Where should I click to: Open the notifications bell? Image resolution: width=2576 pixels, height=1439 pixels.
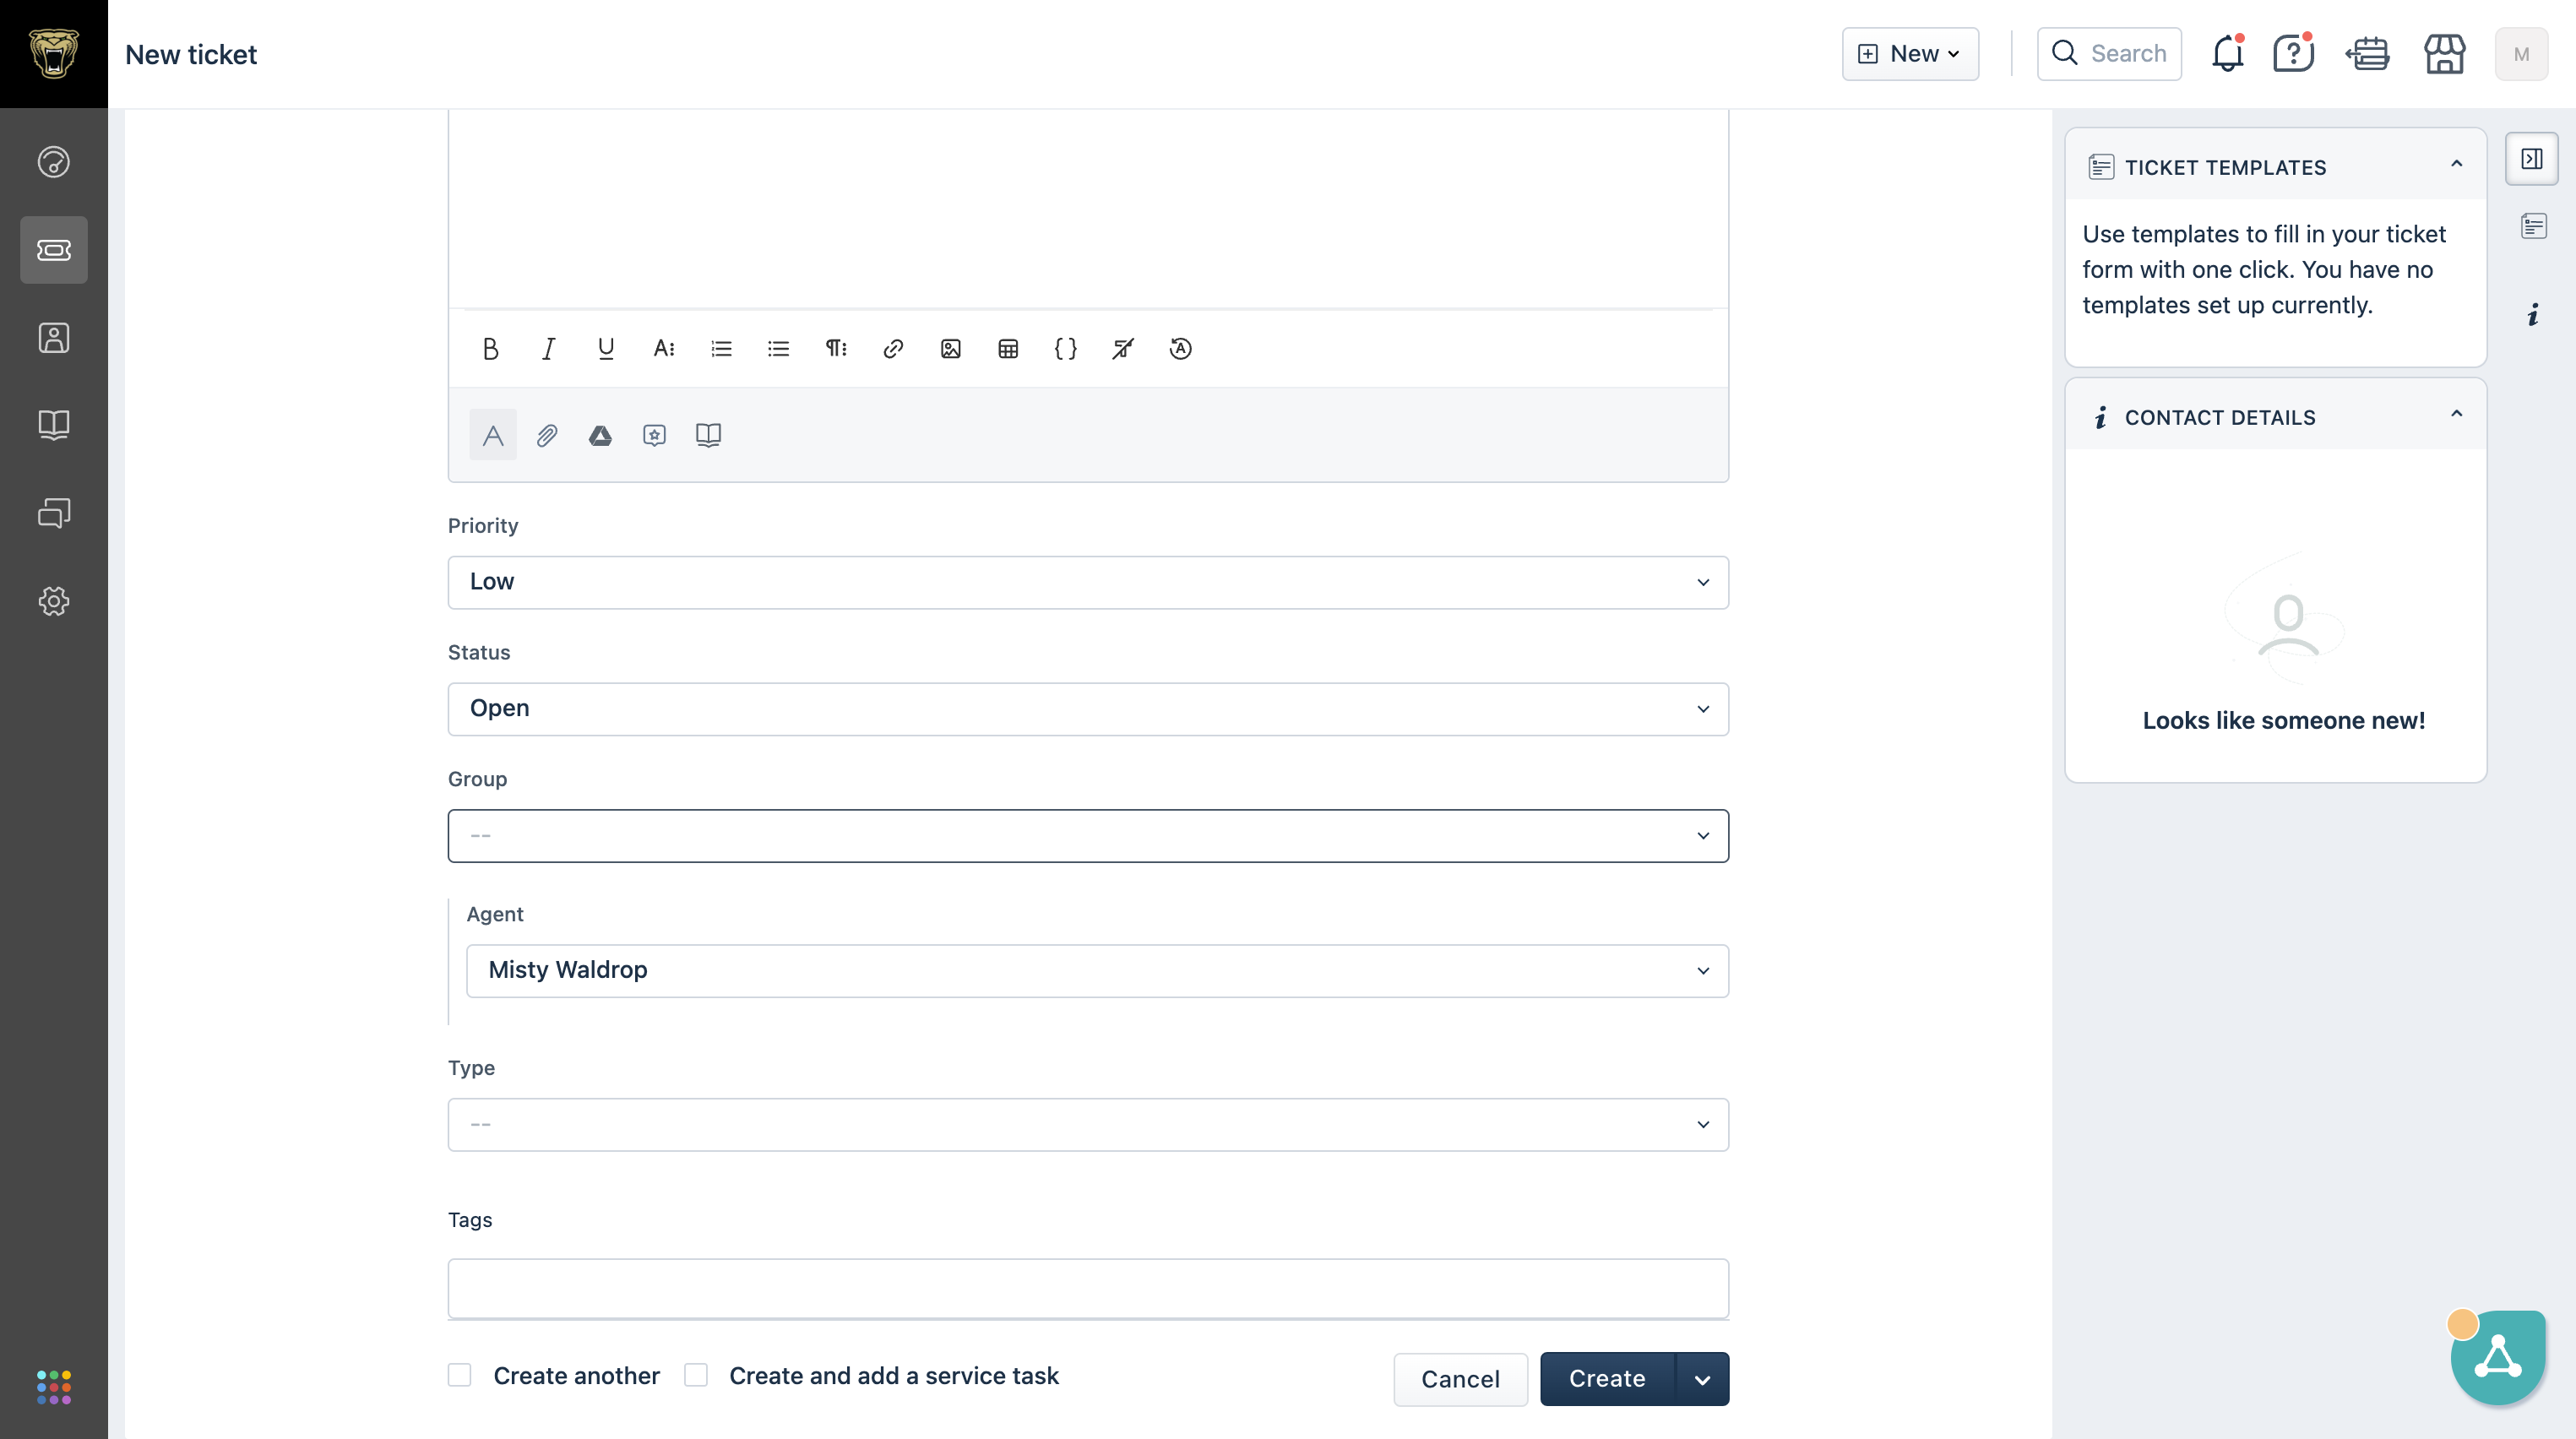click(x=2228, y=54)
